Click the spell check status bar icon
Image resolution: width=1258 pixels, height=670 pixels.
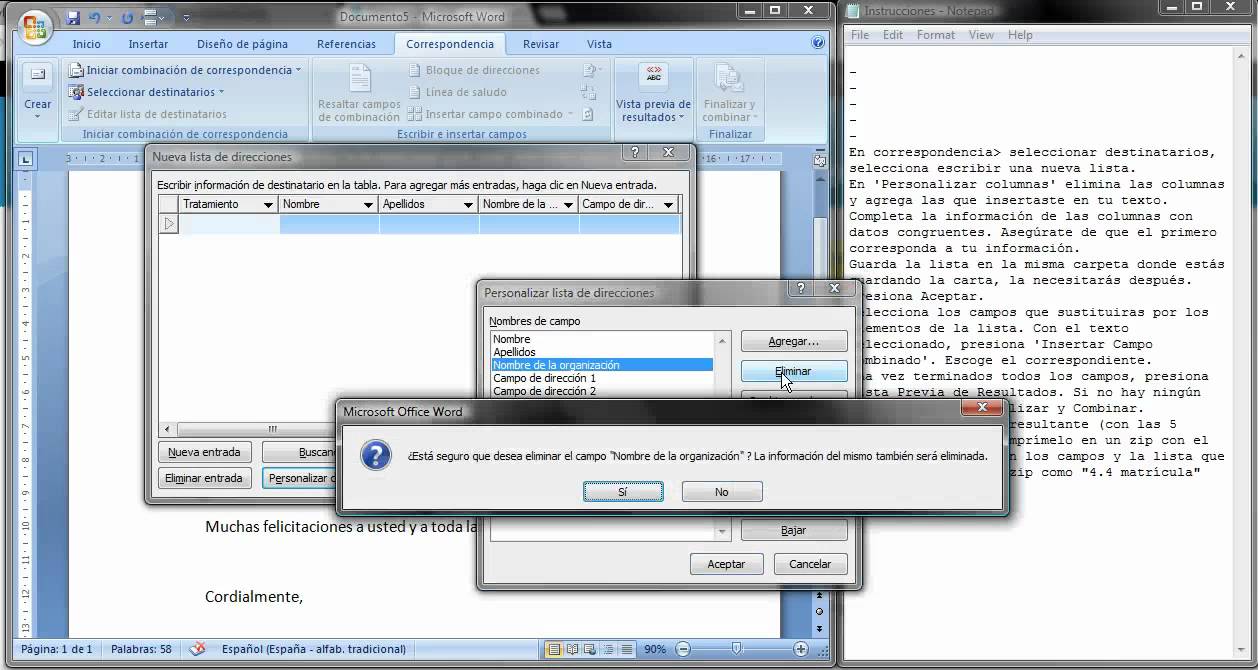[x=197, y=649]
